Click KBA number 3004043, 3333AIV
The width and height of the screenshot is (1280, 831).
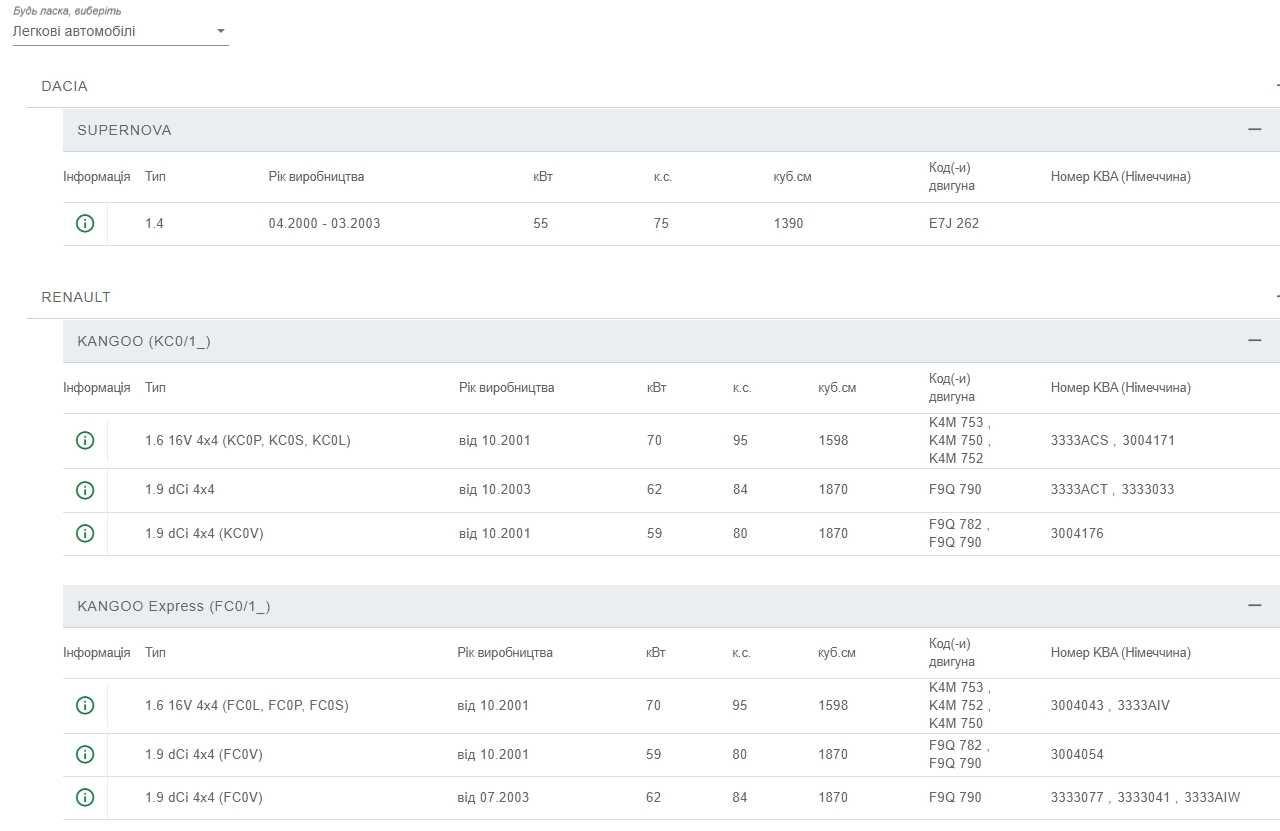[x=1110, y=705]
